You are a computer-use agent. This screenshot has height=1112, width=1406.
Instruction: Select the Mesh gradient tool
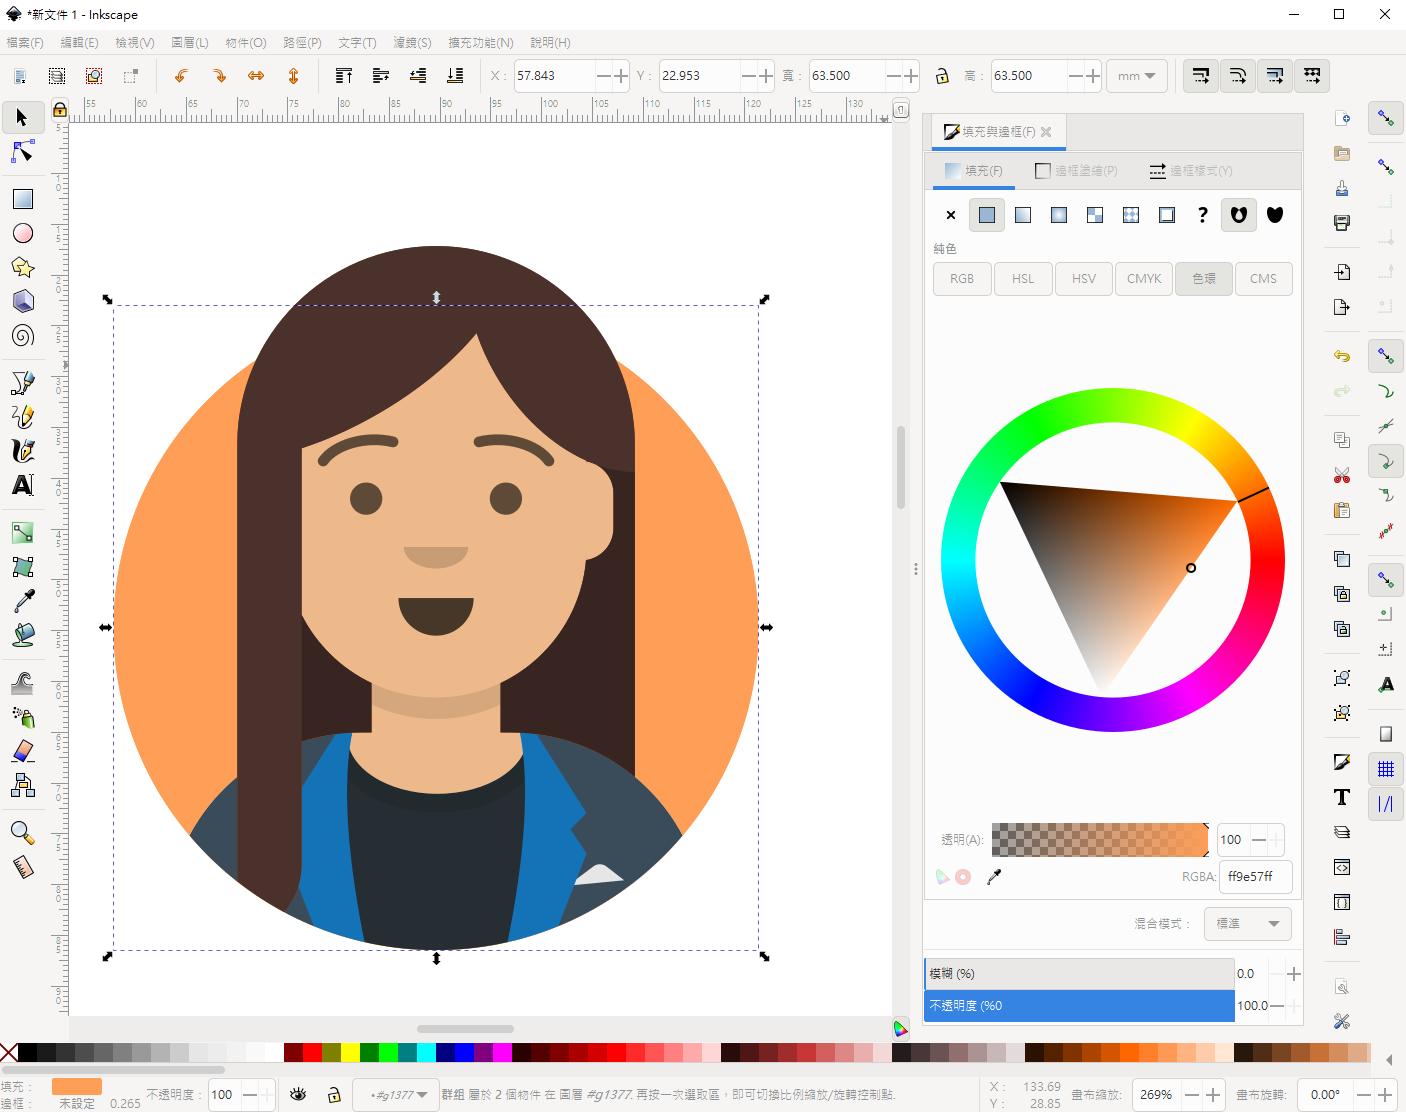pos(22,567)
